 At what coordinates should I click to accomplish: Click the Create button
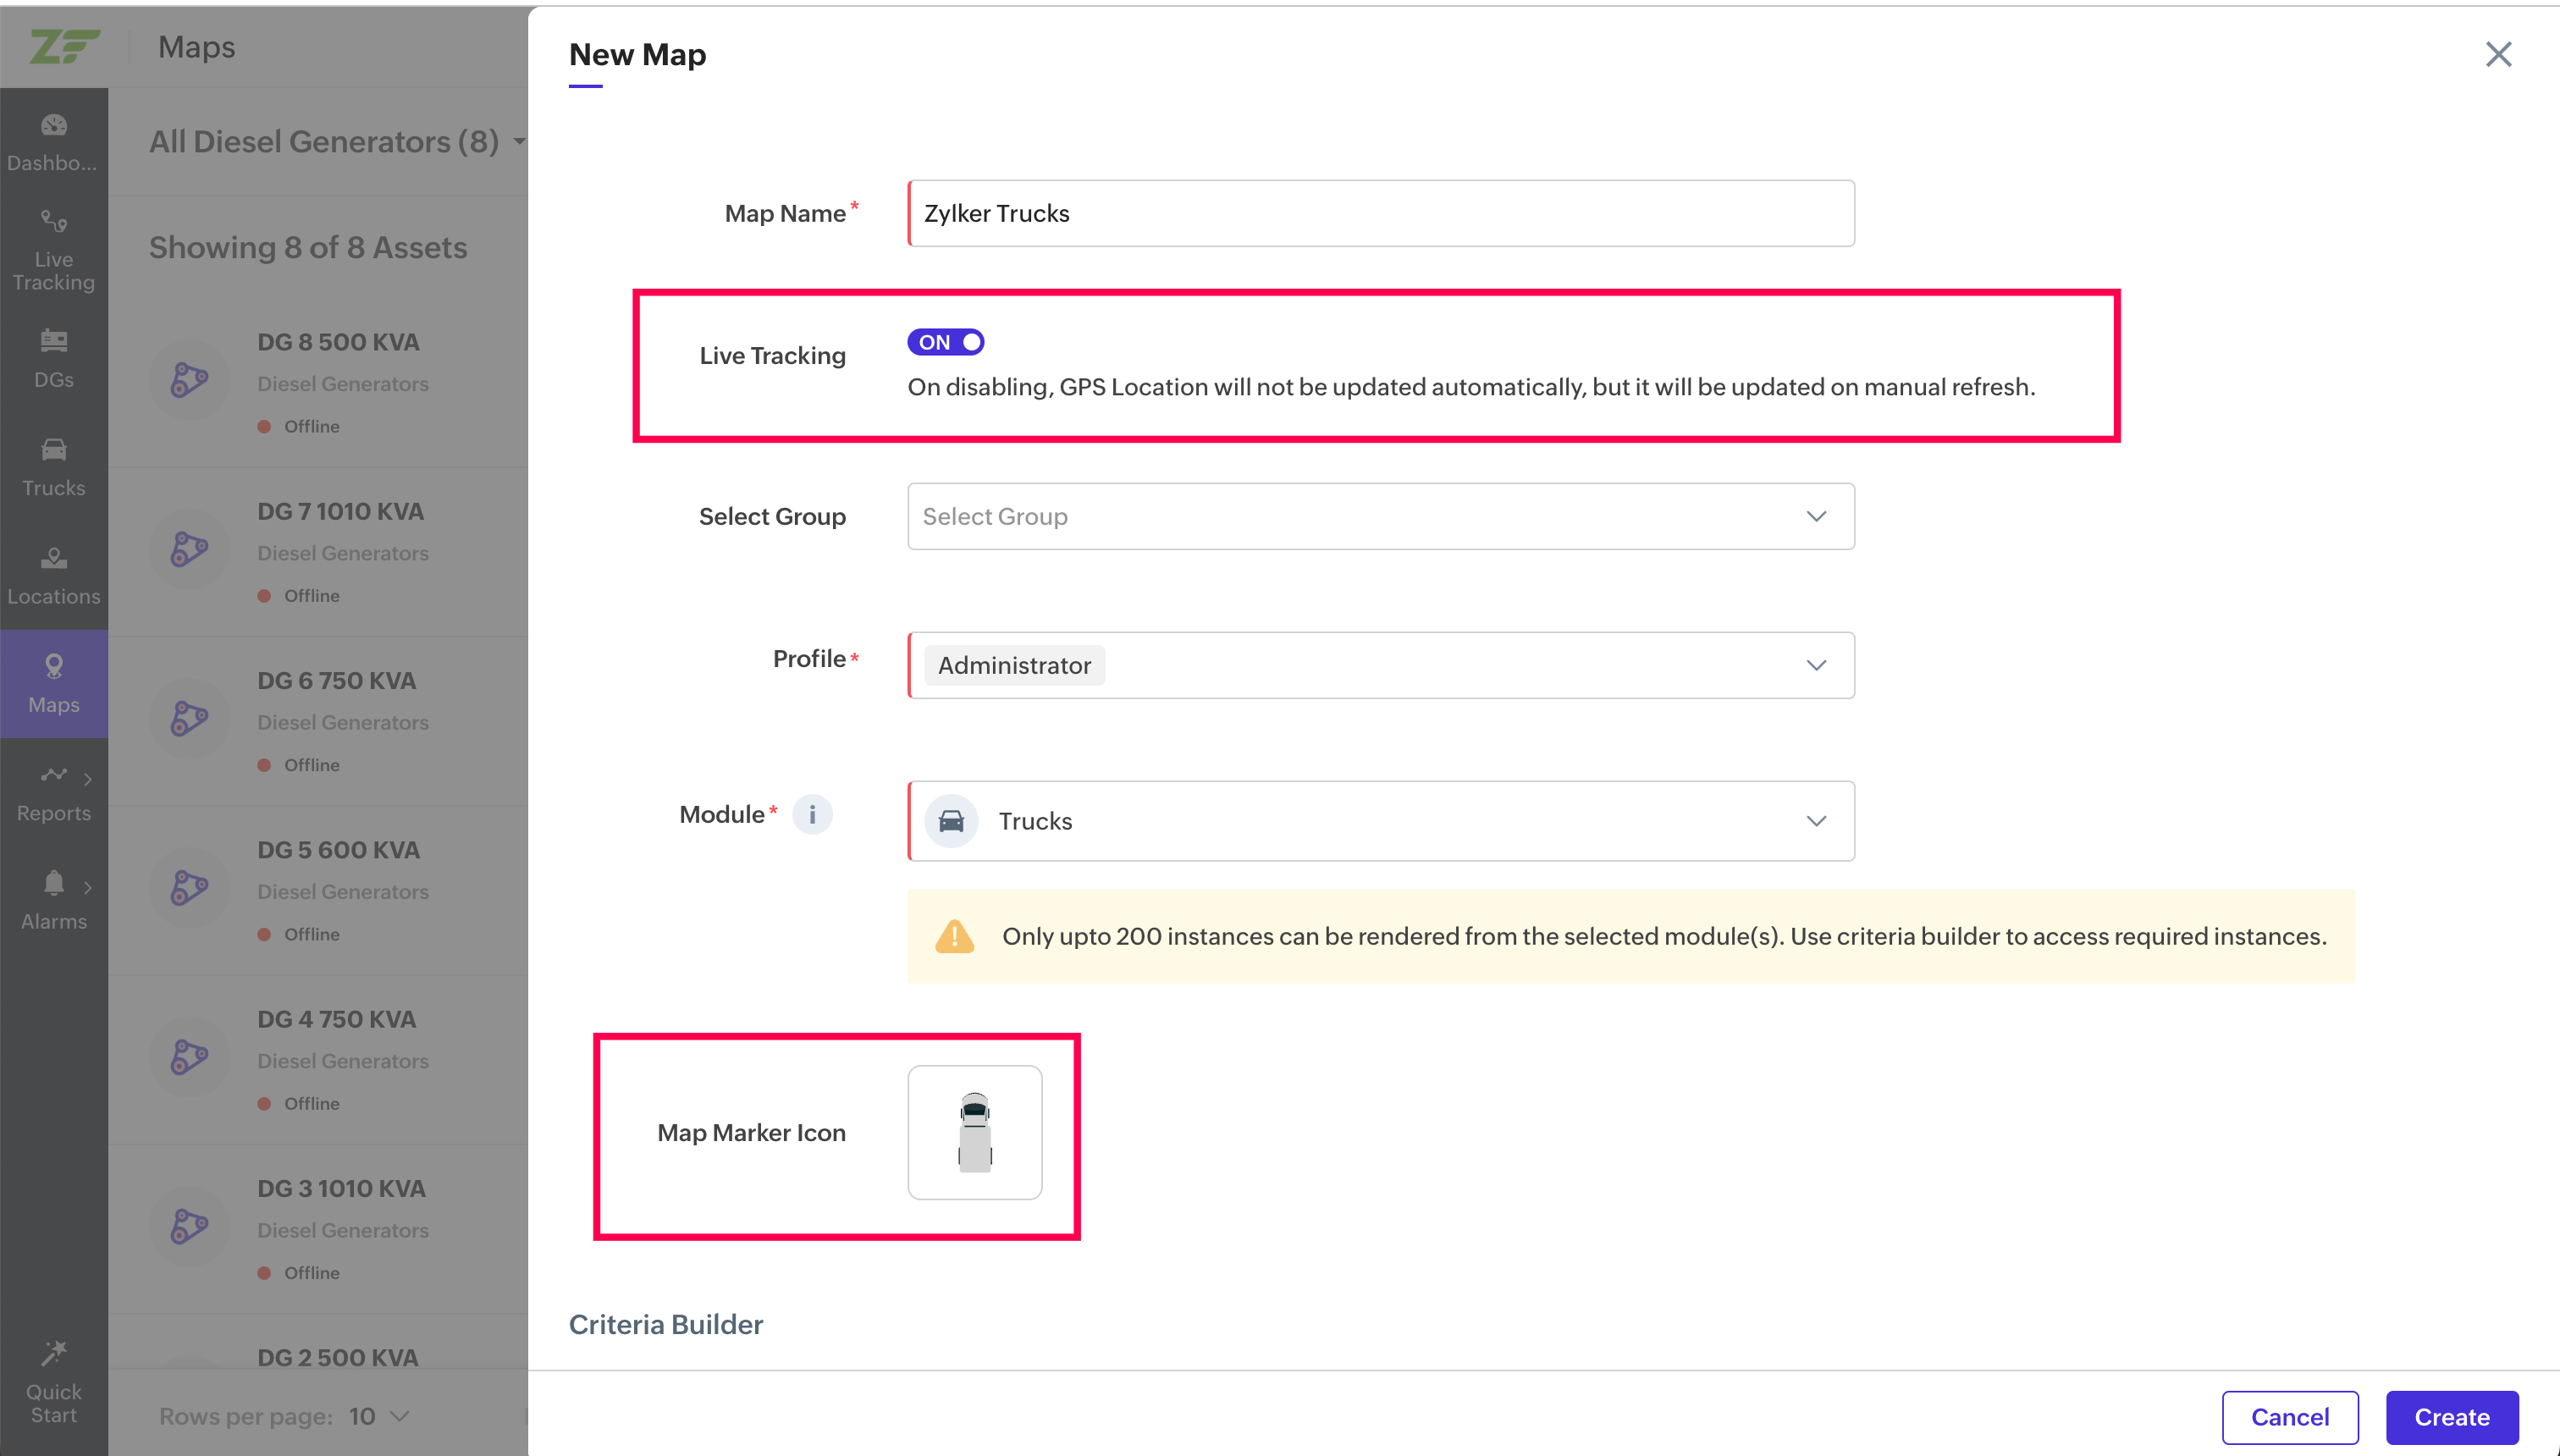2451,1417
